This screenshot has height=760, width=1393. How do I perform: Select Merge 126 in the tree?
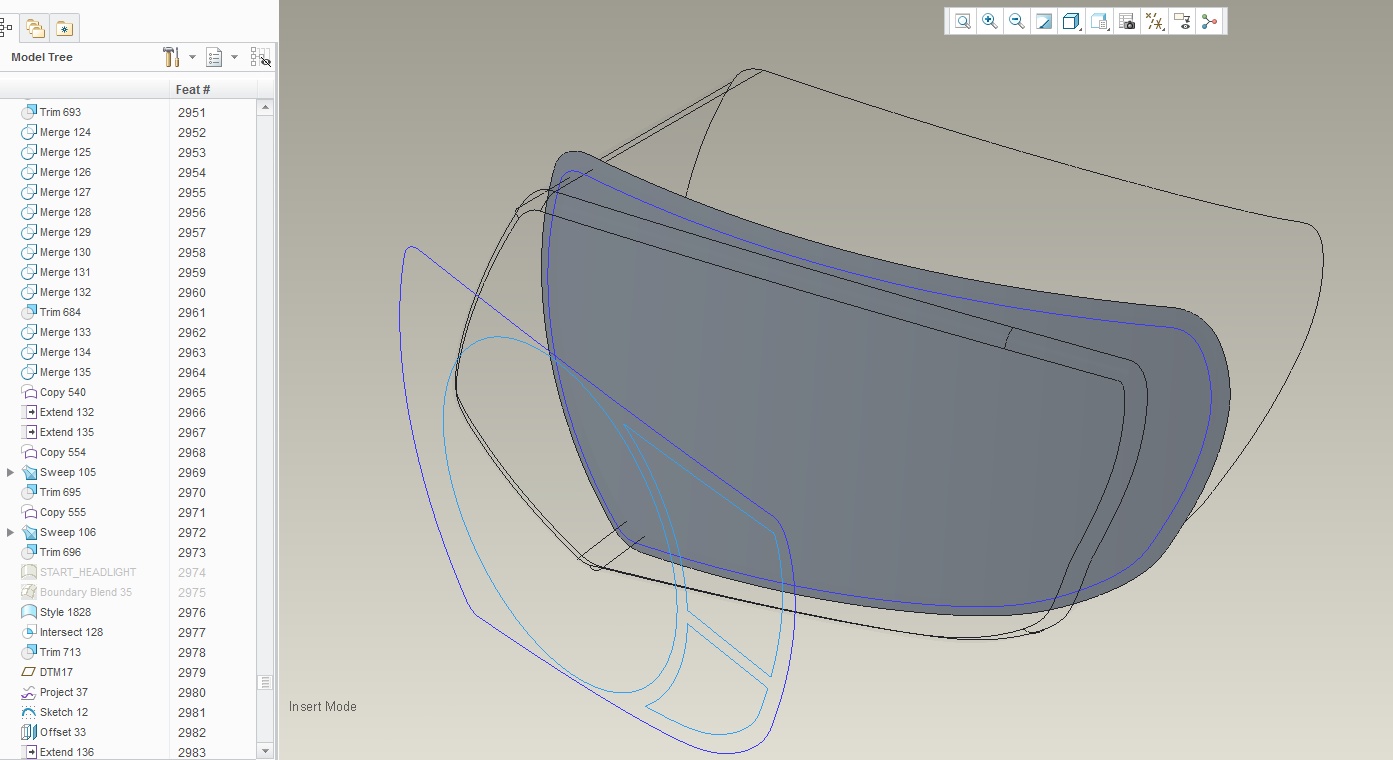[x=56, y=172]
